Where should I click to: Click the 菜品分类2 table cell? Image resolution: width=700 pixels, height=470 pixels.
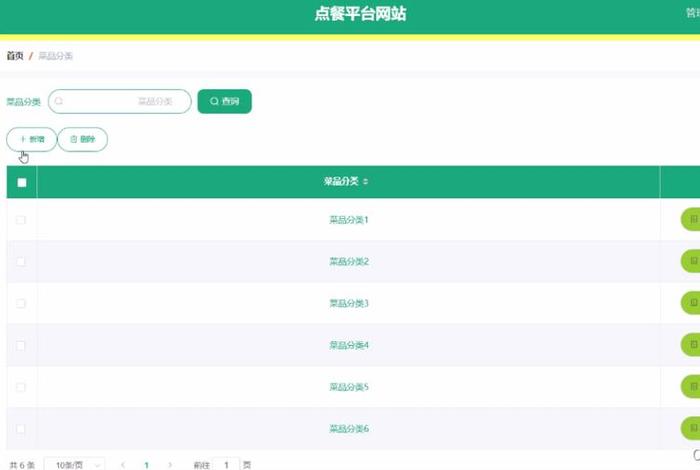349,262
